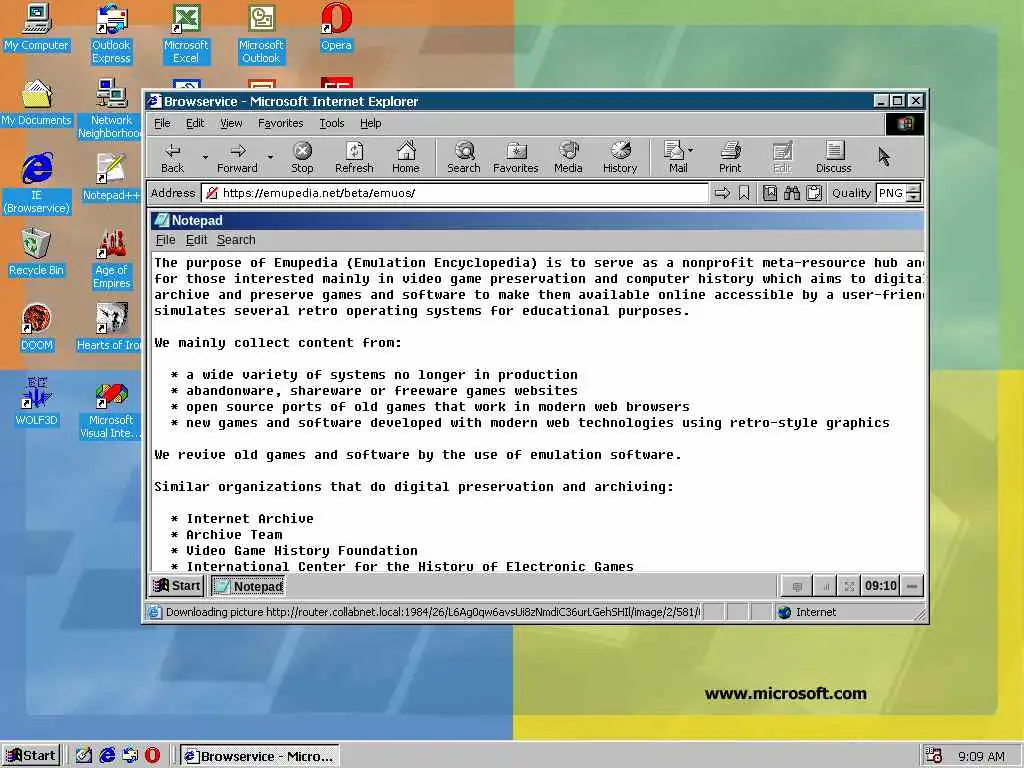Select the Browservice taskbar button
This screenshot has width=1024, height=768.
click(260, 756)
